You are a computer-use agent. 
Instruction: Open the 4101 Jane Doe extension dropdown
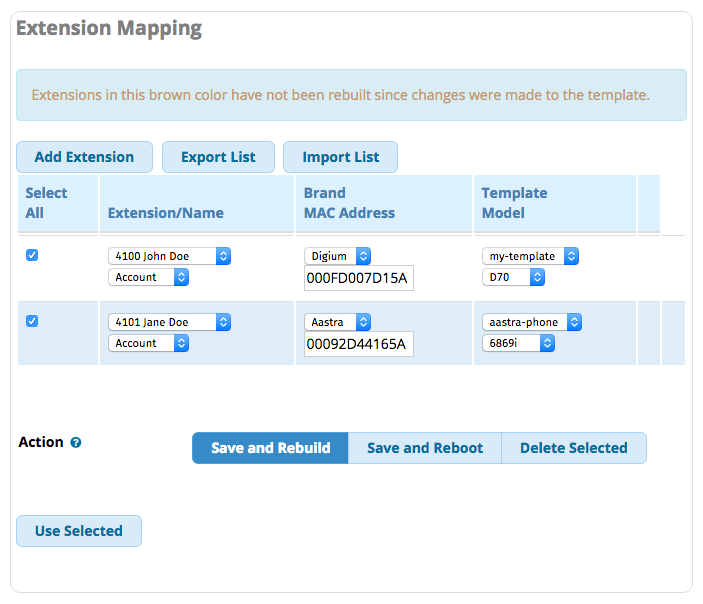169,322
